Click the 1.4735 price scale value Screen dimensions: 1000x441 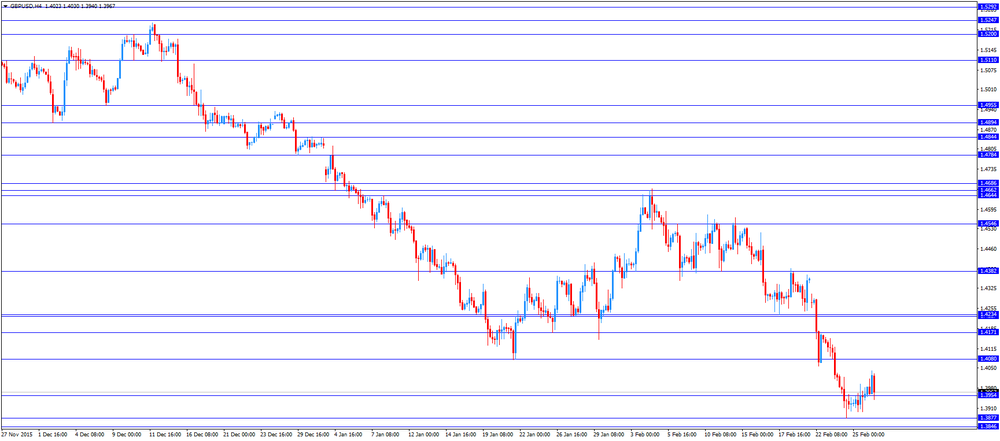989,169
